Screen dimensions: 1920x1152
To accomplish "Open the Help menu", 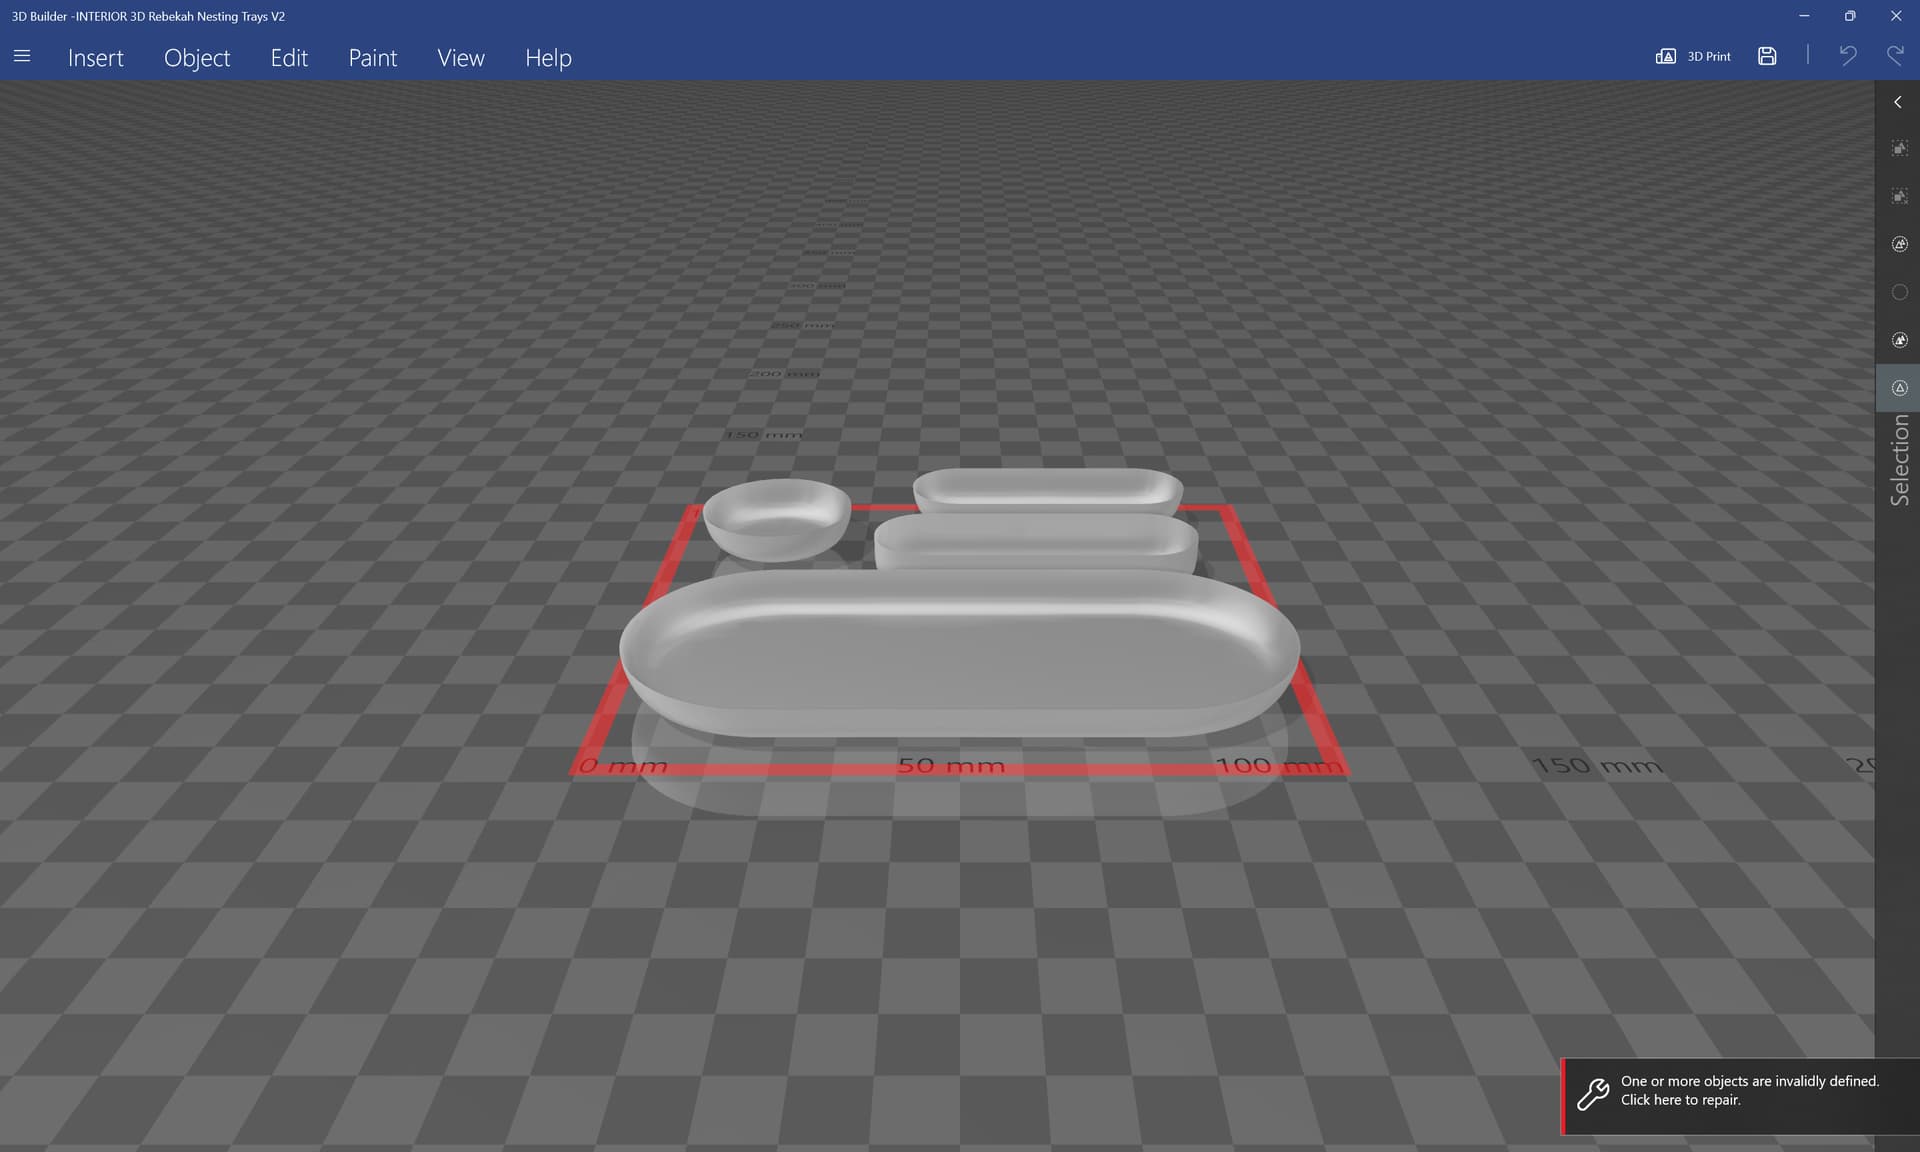I will click(x=548, y=58).
